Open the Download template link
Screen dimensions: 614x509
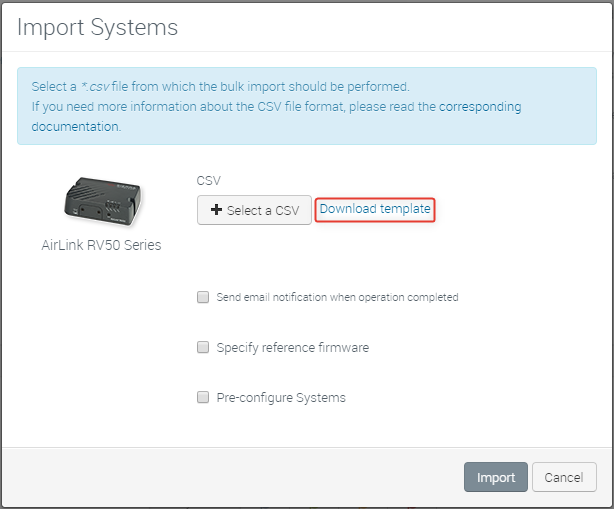point(375,209)
